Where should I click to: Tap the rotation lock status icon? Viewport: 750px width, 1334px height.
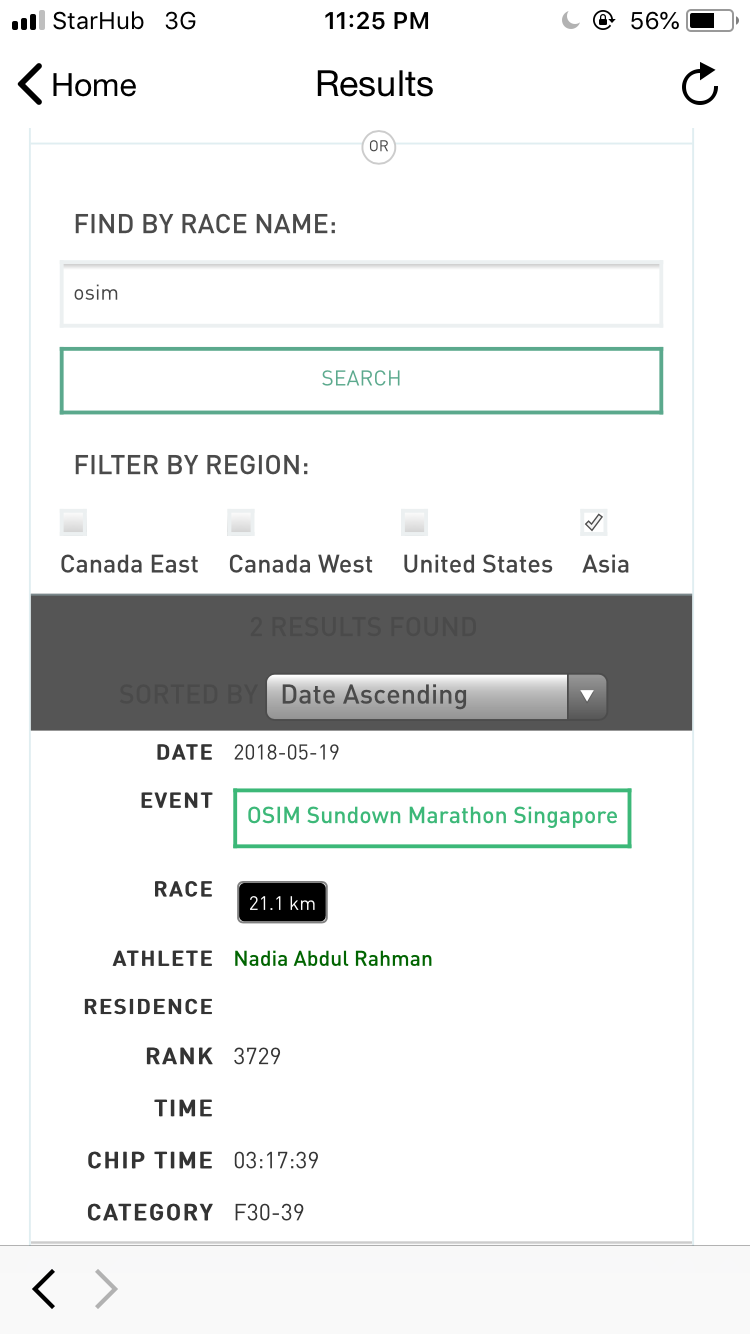pos(603,21)
